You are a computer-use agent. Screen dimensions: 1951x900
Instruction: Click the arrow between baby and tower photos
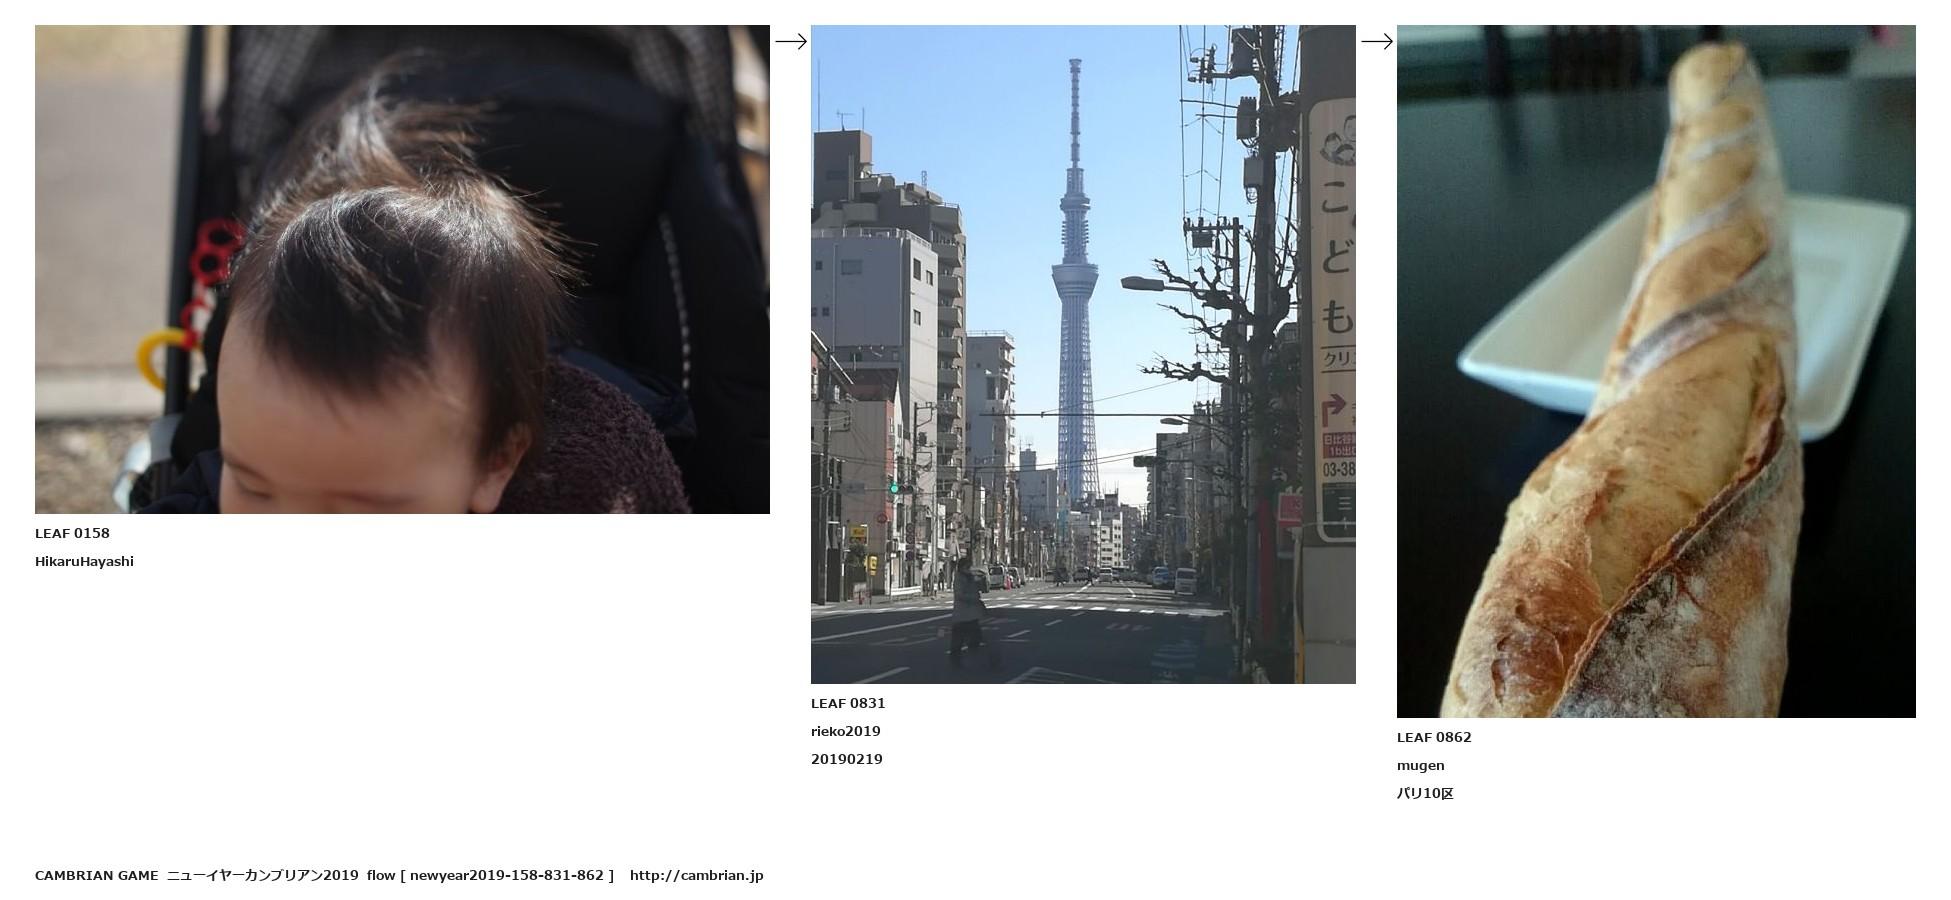pyautogui.click(x=790, y=41)
